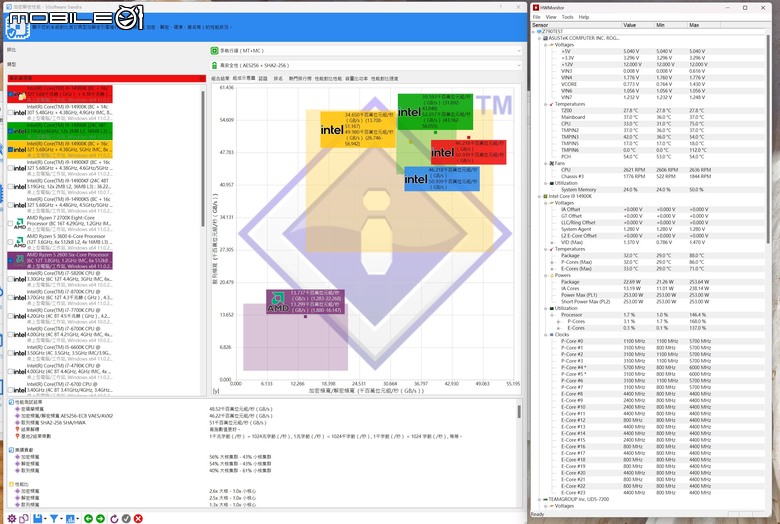The image size is (780, 524).
Task: Click the HWMonitor title bar app icon
Action: (x=536, y=7)
